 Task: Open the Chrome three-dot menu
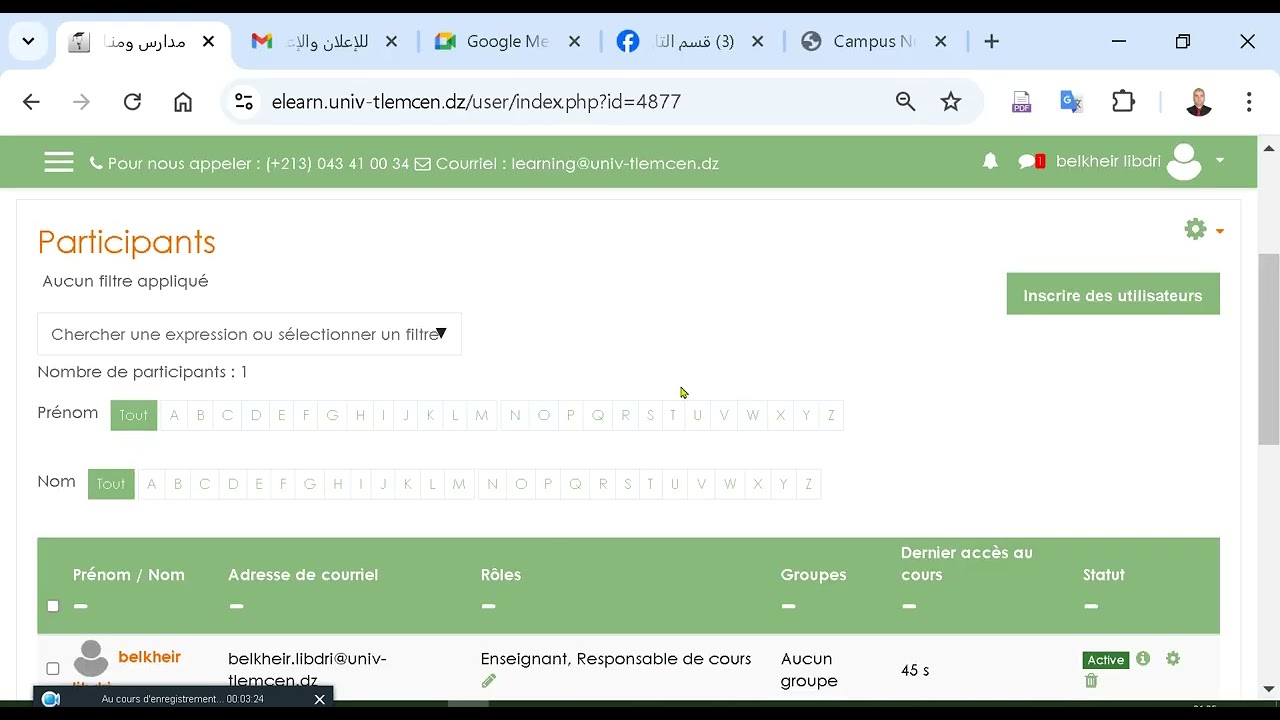click(1249, 101)
